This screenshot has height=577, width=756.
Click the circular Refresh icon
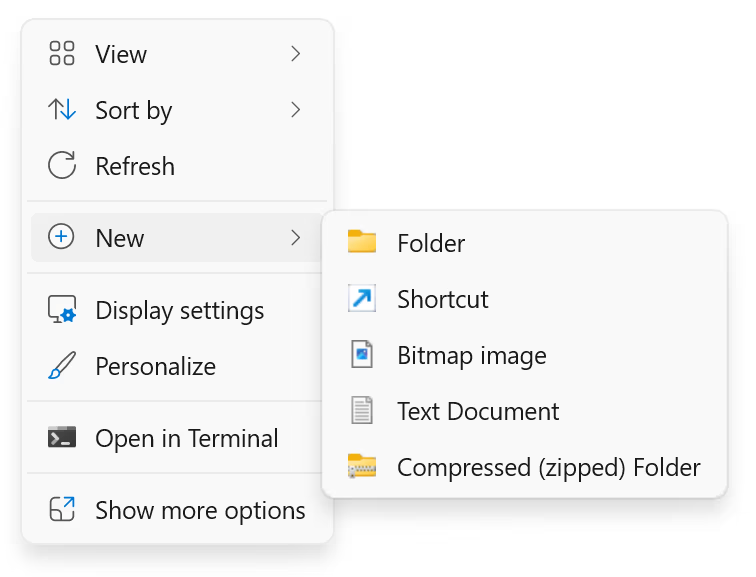tap(62, 165)
